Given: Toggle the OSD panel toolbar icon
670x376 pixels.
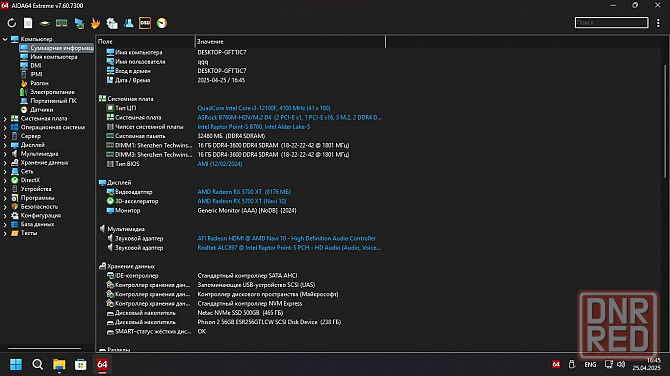Looking at the screenshot, I should [x=145, y=23].
